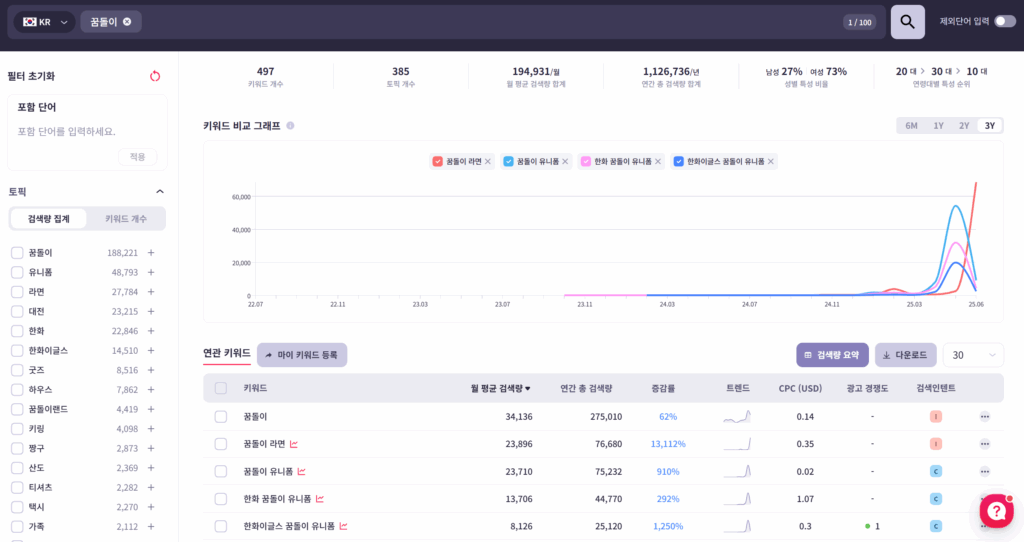Image resolution: width=1024 pixels, height=542 pixels.
Task: Remove 한화이글스 꿈돌이 유니폼 from graph legend
Action: click(771, 161)
